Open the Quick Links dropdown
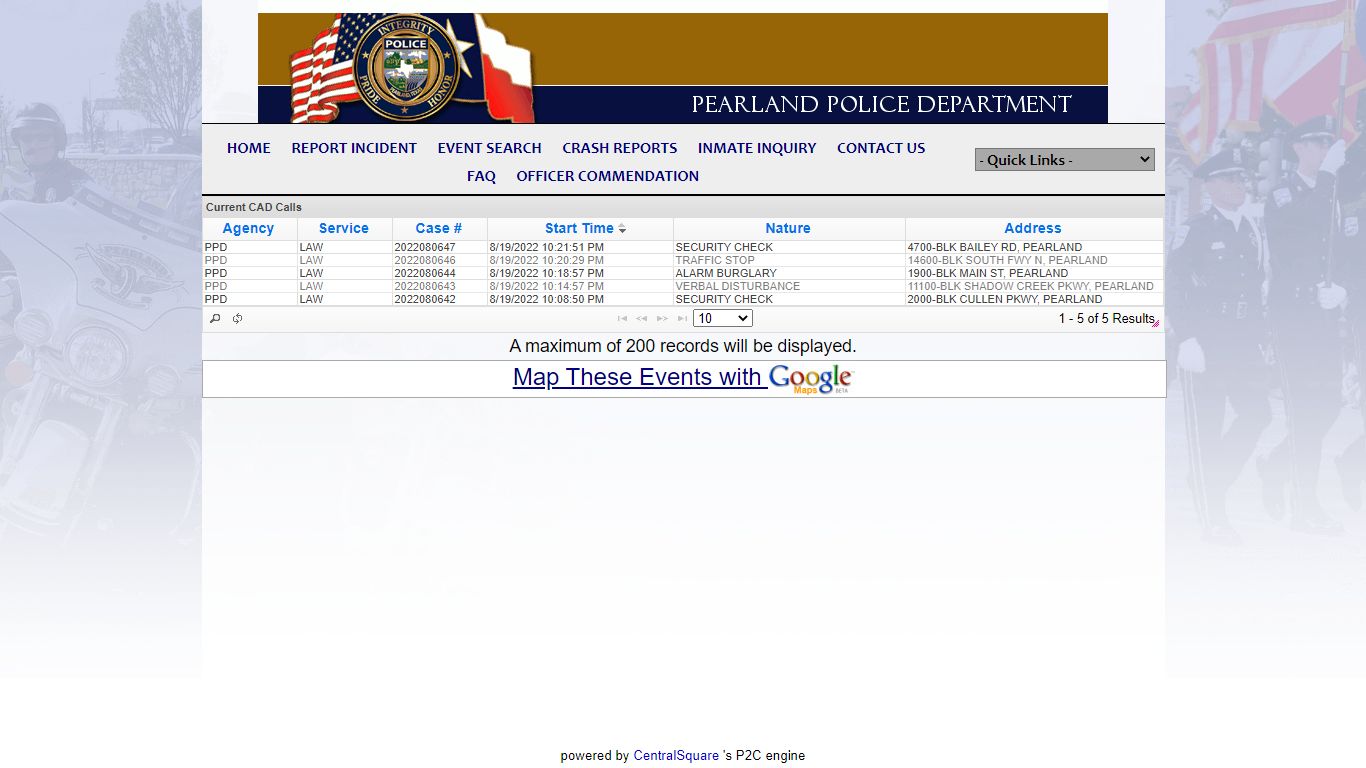Image resolution: width=1366 pixels, height=768 pixels. [1064, 159]
